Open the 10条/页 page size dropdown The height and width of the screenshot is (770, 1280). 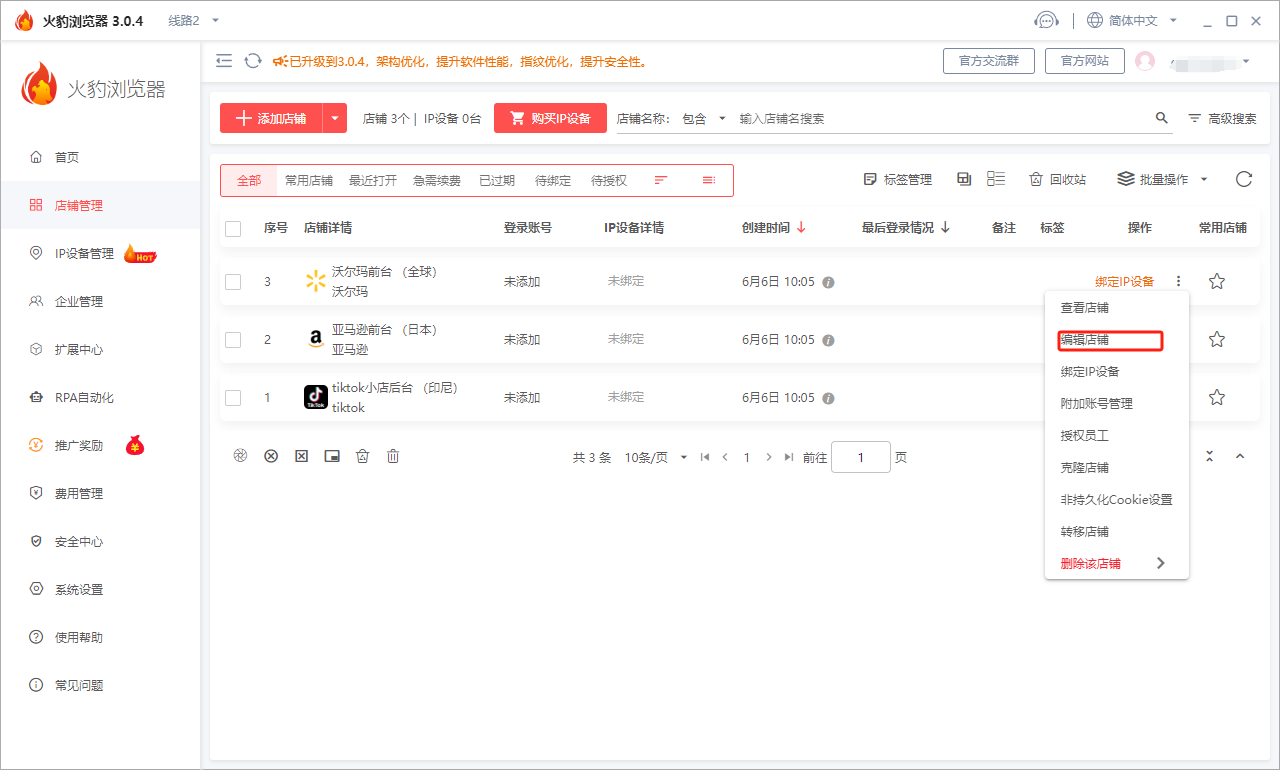[x=656, y=458]
